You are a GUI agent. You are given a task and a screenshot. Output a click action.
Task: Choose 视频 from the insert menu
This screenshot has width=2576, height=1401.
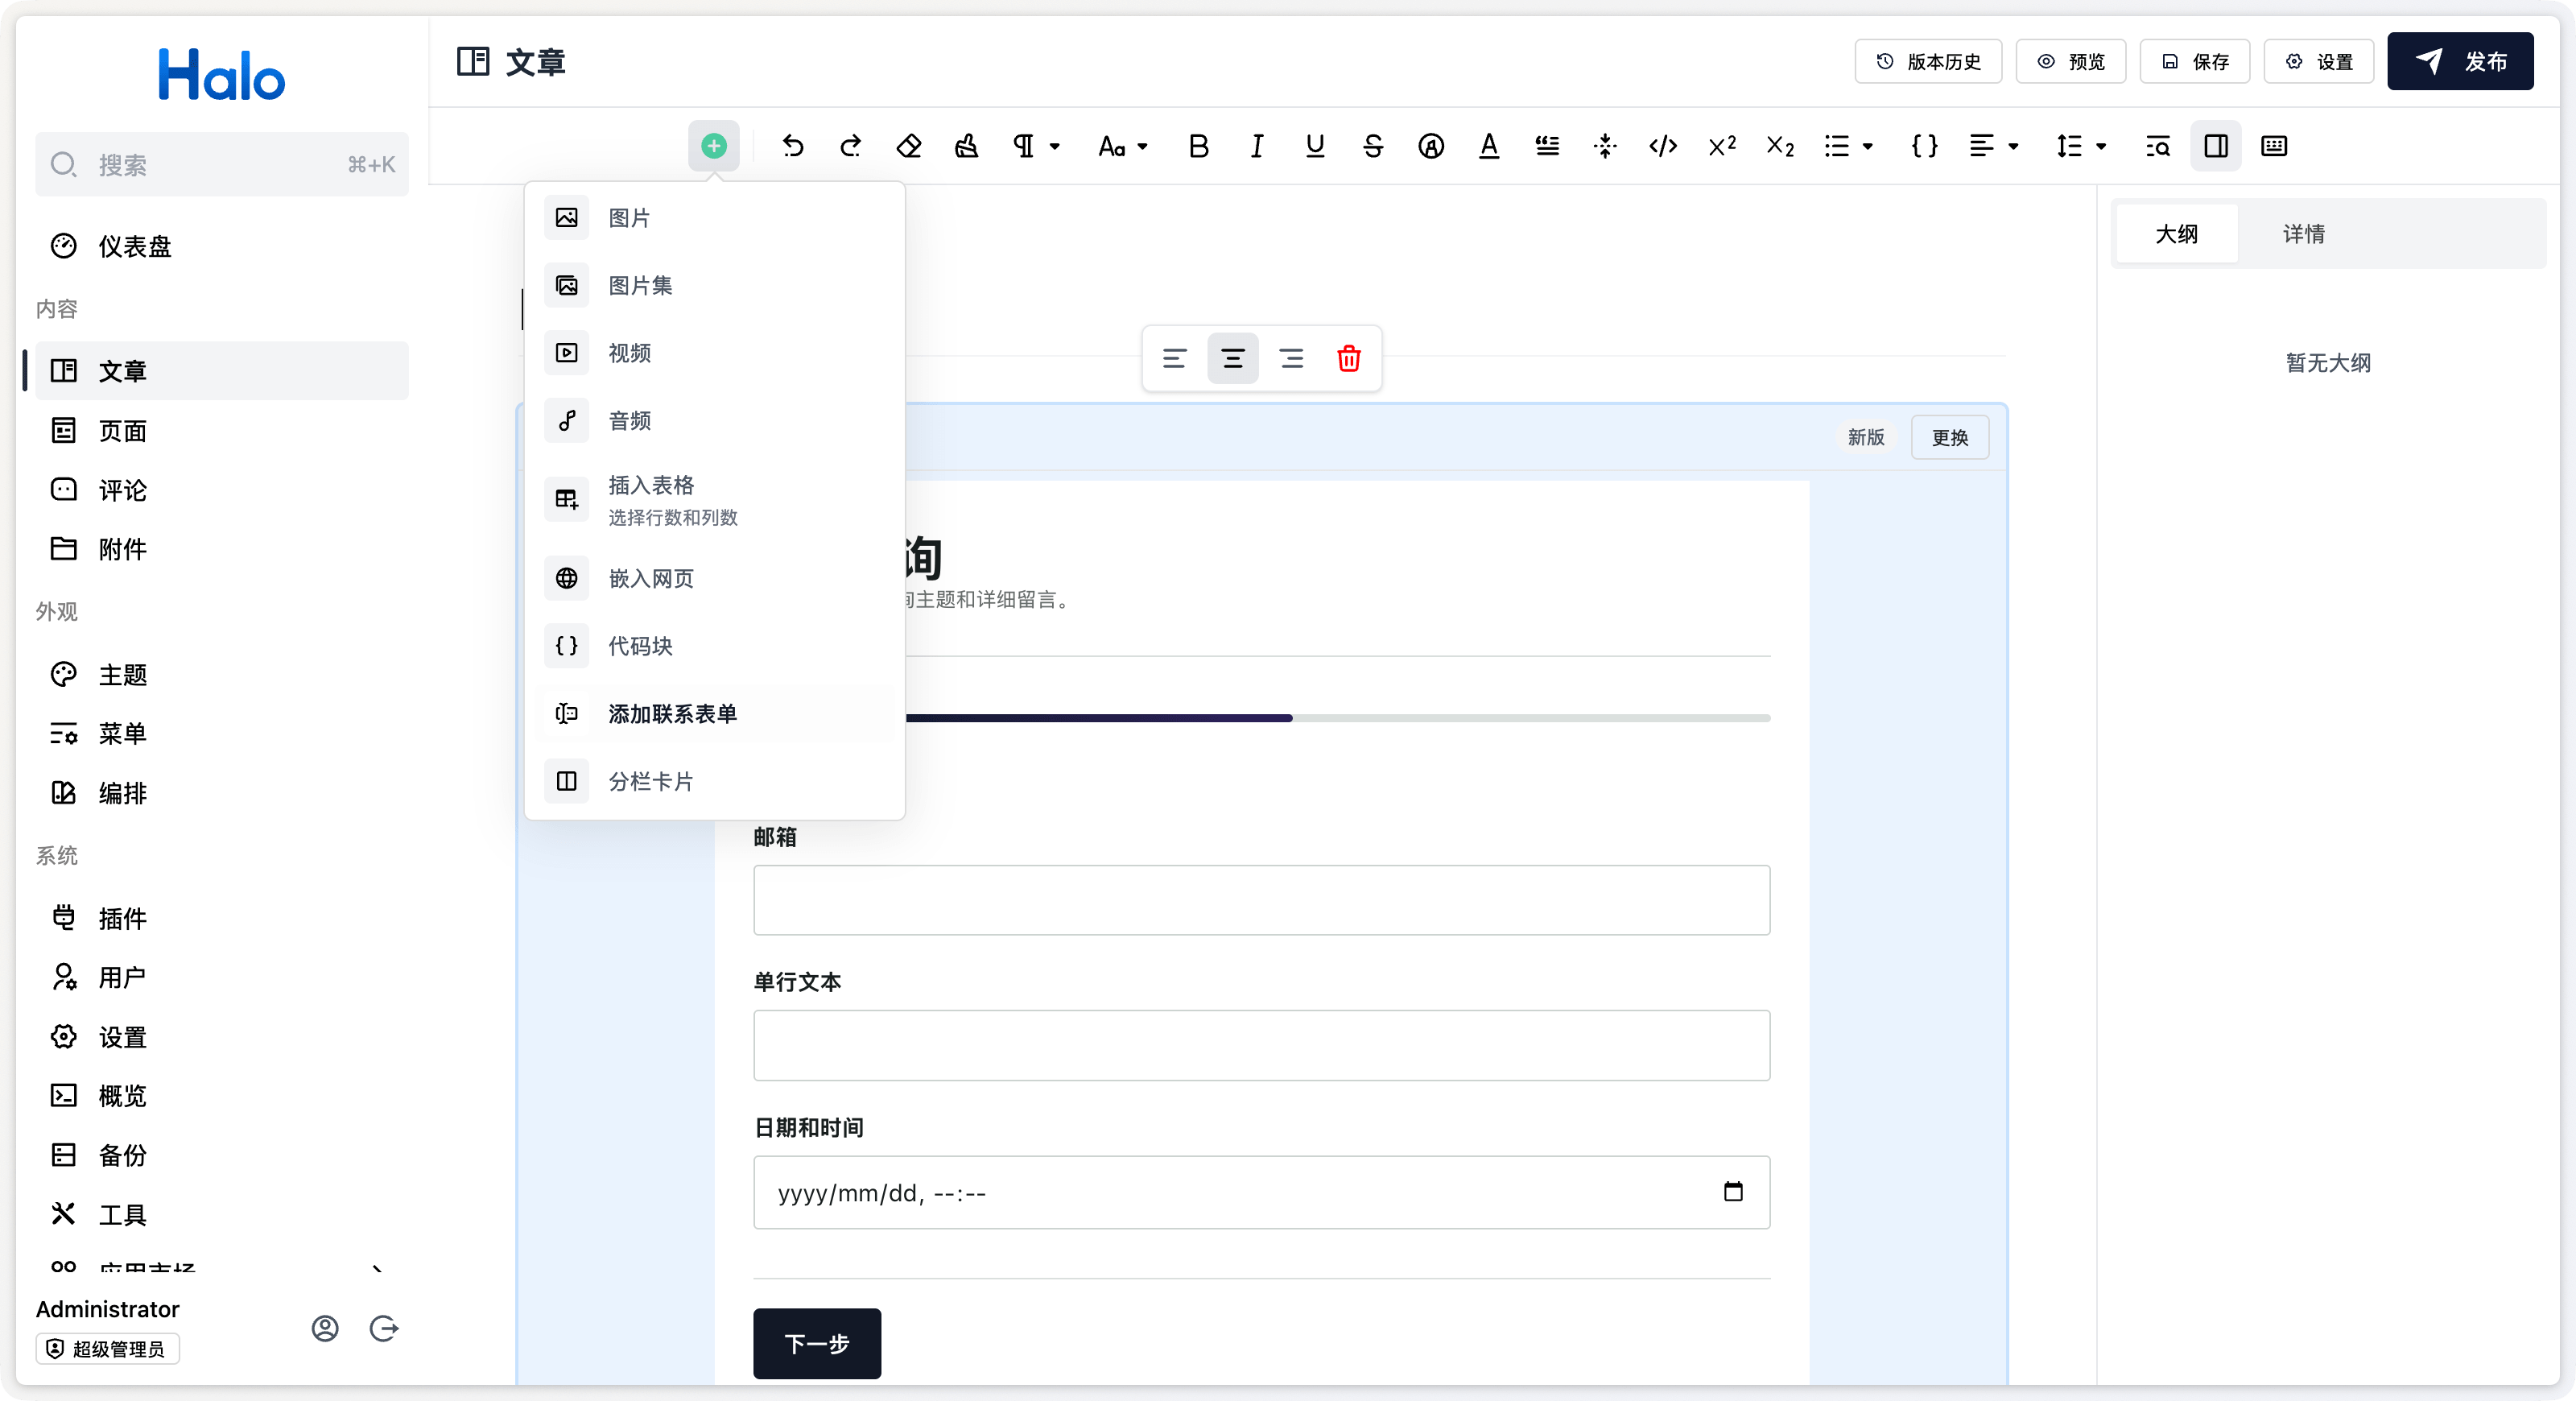pyautogui.click(x=714, y=353)
